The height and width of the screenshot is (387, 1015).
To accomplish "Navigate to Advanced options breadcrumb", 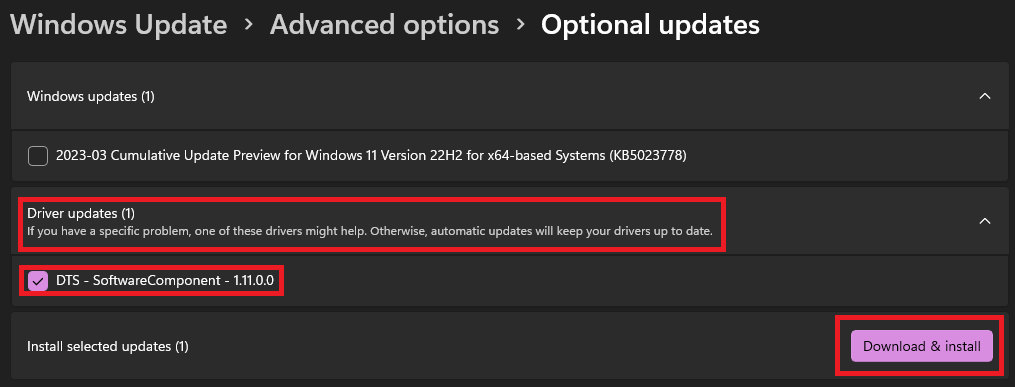I will point(385,25).
